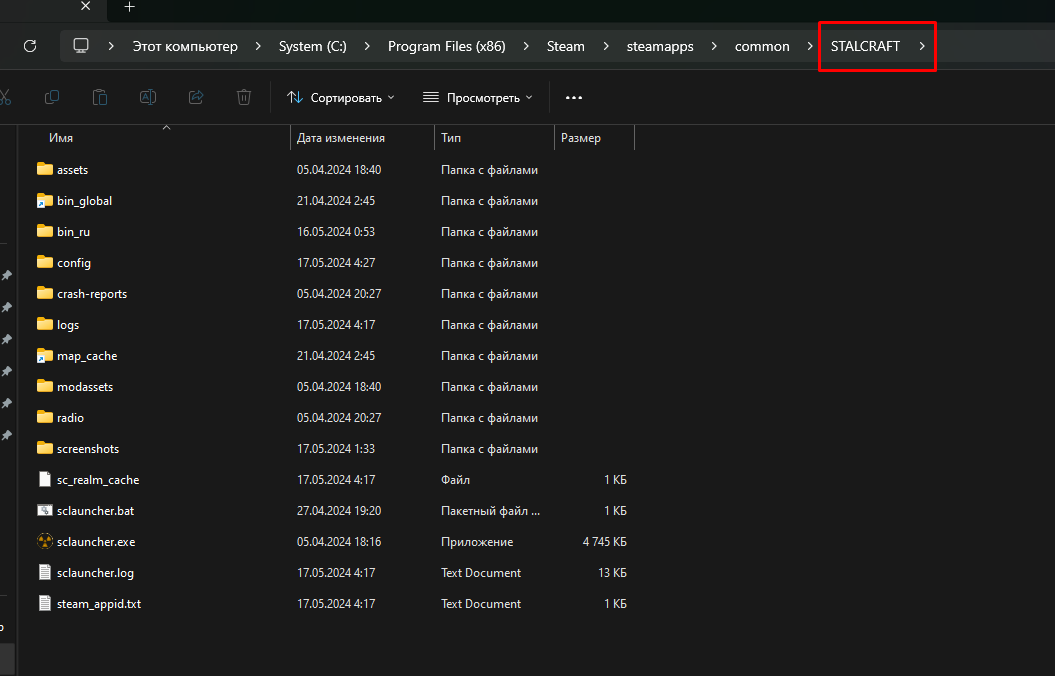Delete item with the trash icon
The width and height of the screenshot is (1055, 676).
coord(244,98)
